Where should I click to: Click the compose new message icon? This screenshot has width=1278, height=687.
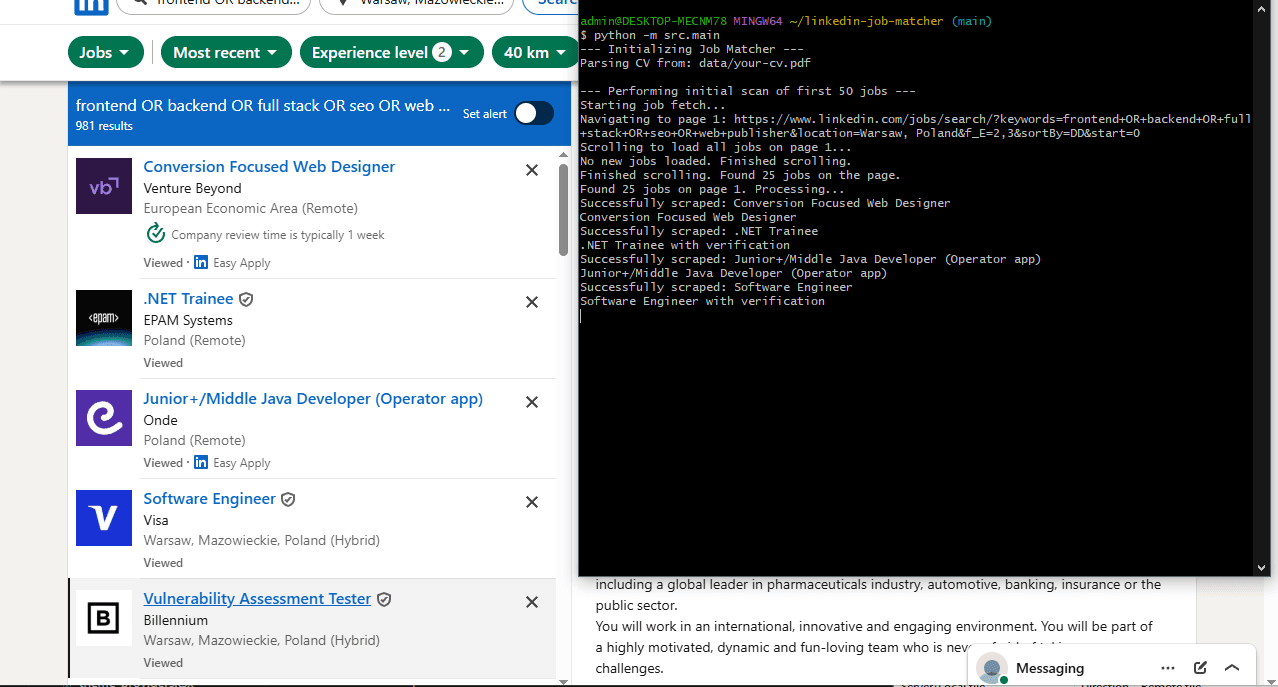(x=1200, y=668)
